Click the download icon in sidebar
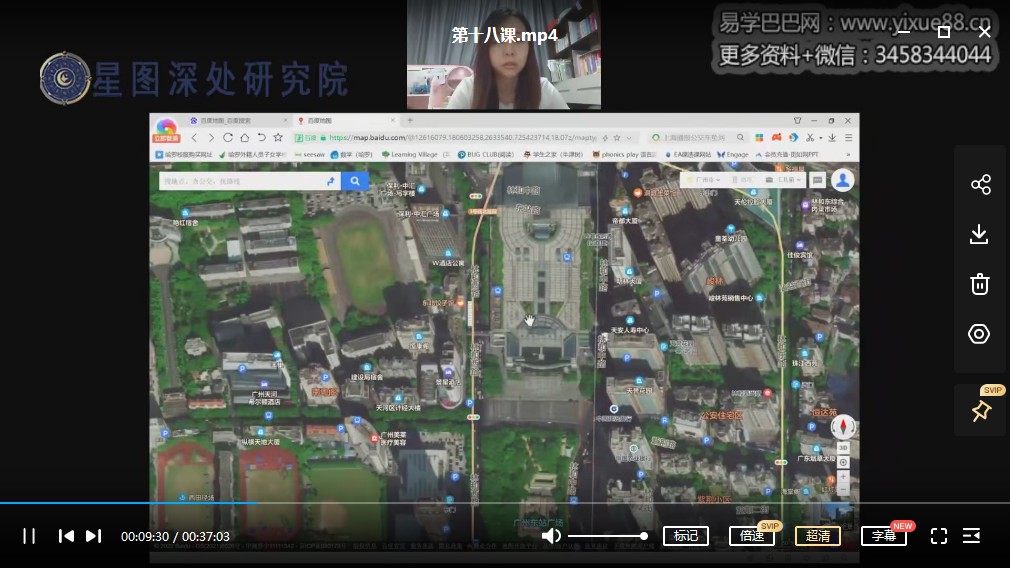This screenshot has height=568, width=1010. pyautogui.click(x=980, y=234)
